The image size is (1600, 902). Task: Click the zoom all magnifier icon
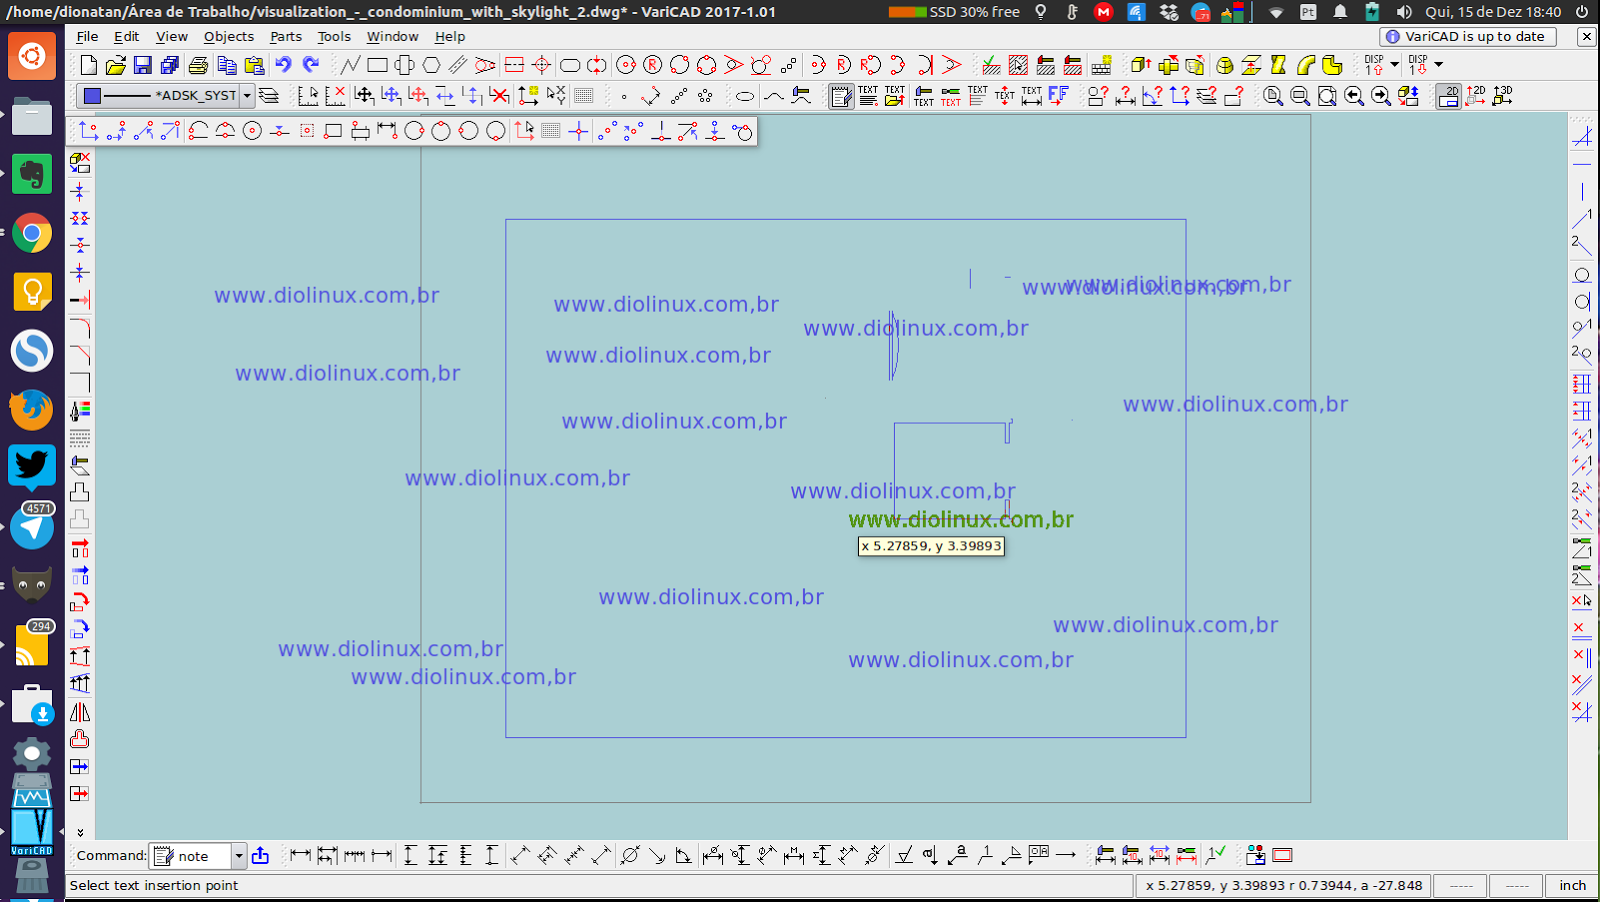(x=1326, y=96)
